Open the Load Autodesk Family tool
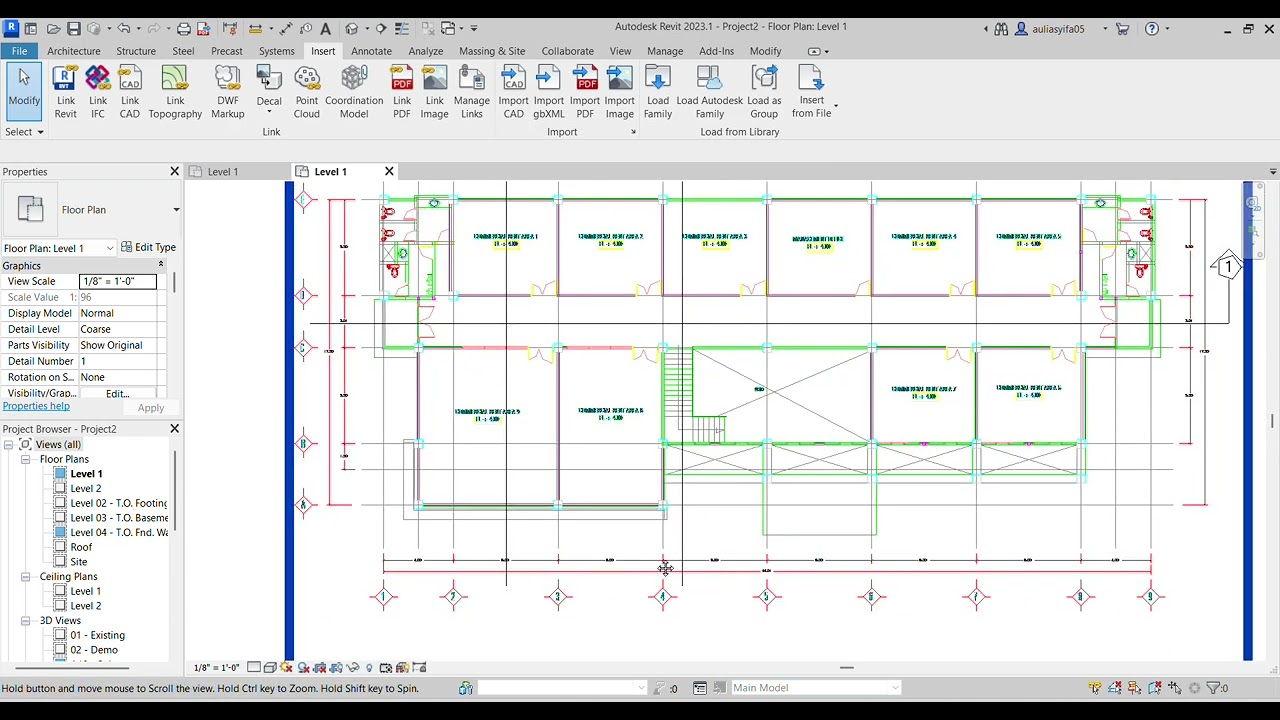The height and width of the screenshot is (720, 1280). [x=709, y=92]
